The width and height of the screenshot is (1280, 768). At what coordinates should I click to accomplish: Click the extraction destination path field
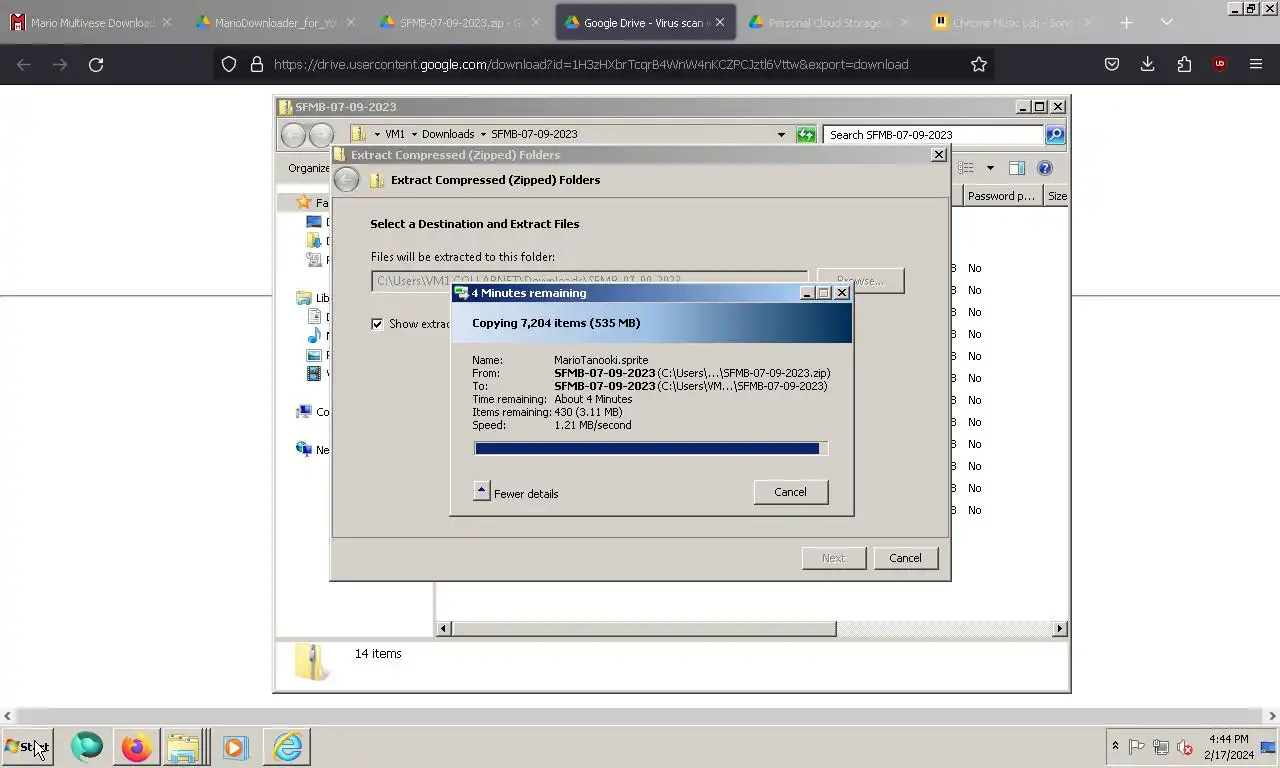[589, 281]
